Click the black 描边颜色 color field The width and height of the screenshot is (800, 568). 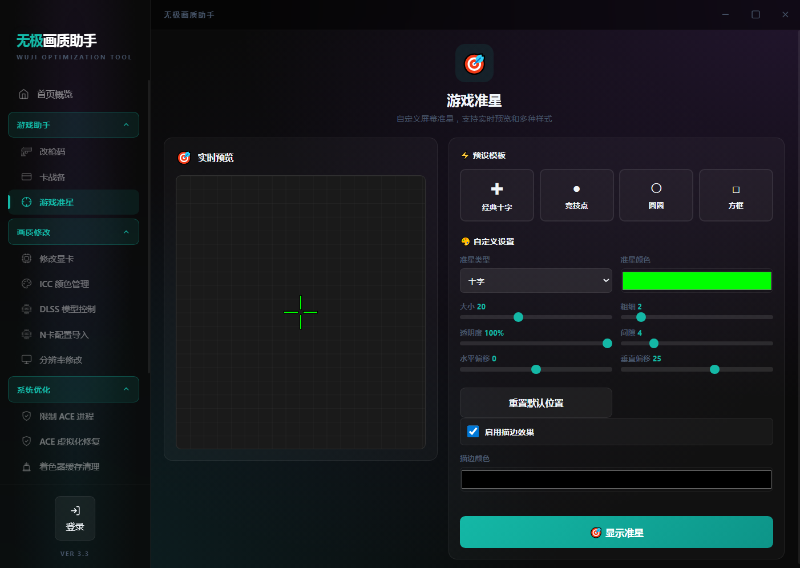(x=616, y=480)
